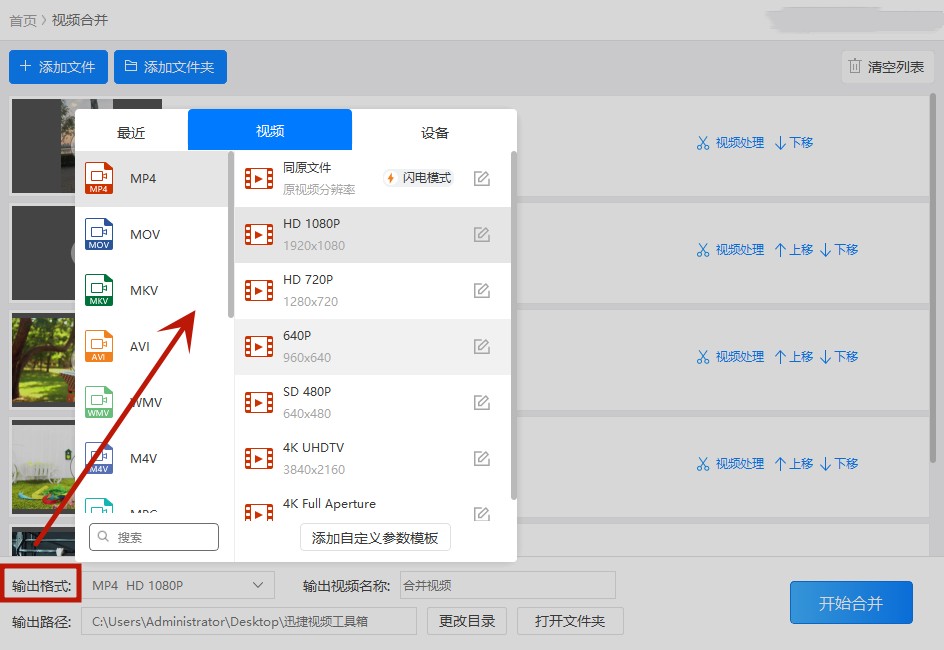Start merging with 开始合并 button

pyautogui.click(x=850, y=603)
